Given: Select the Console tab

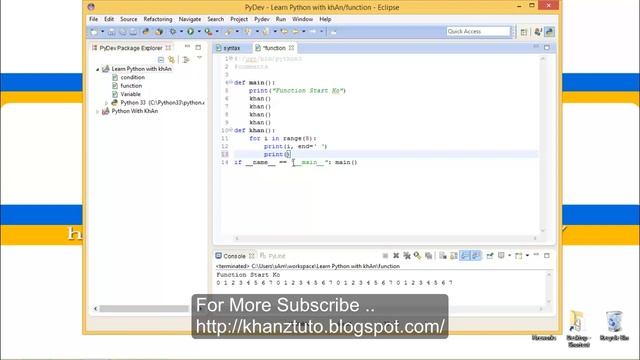Looking at the screenshot, I should click(234, 256).
